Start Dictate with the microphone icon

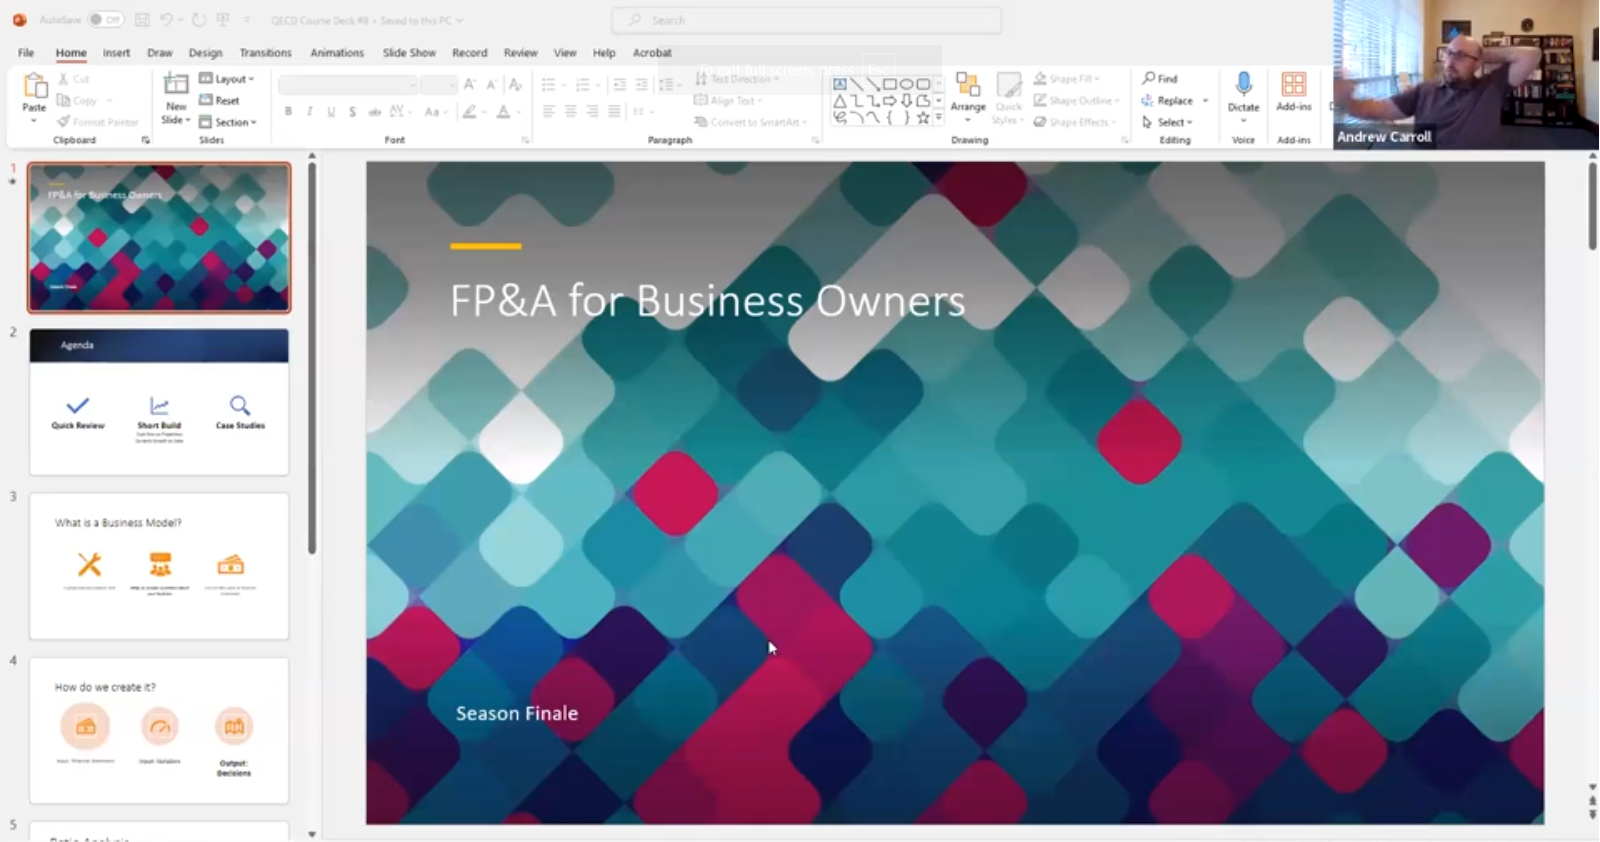point(1243,86)
